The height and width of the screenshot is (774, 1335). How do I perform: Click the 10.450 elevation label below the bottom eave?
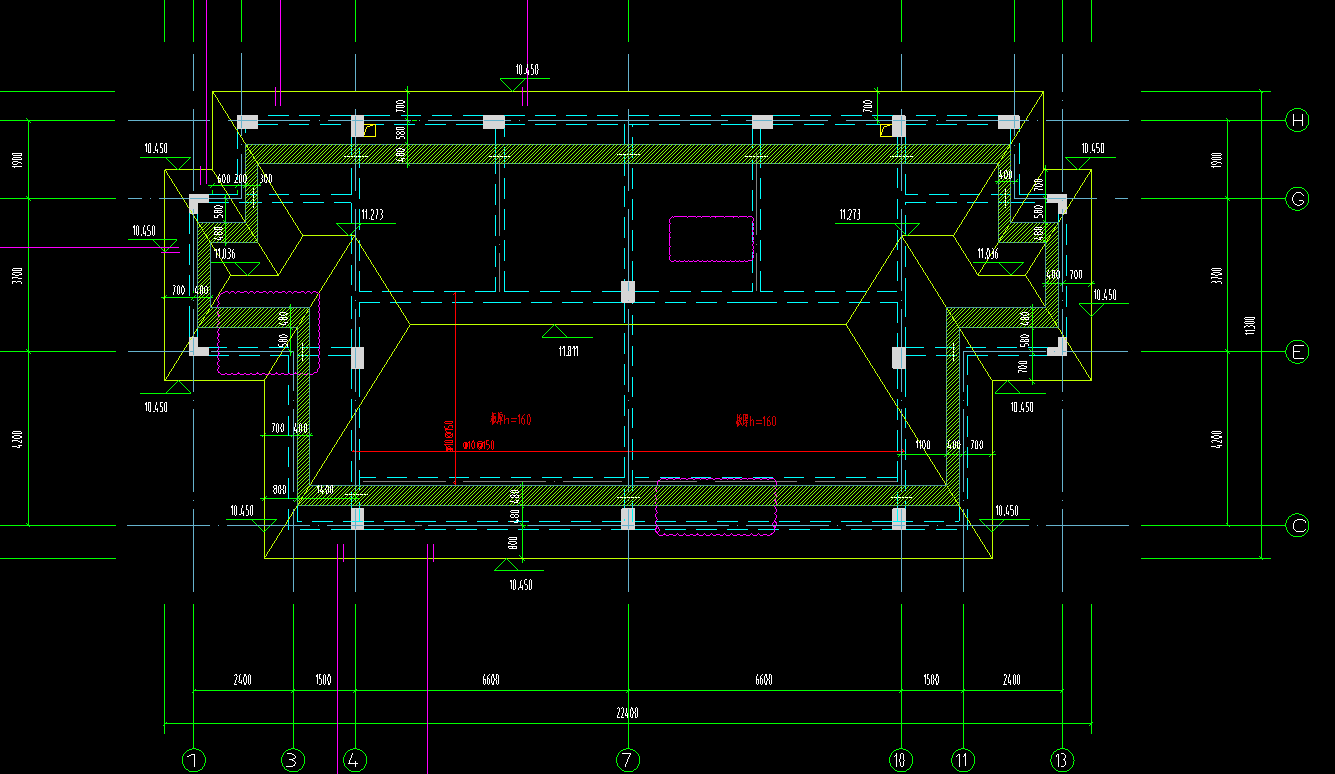point(521,585)
